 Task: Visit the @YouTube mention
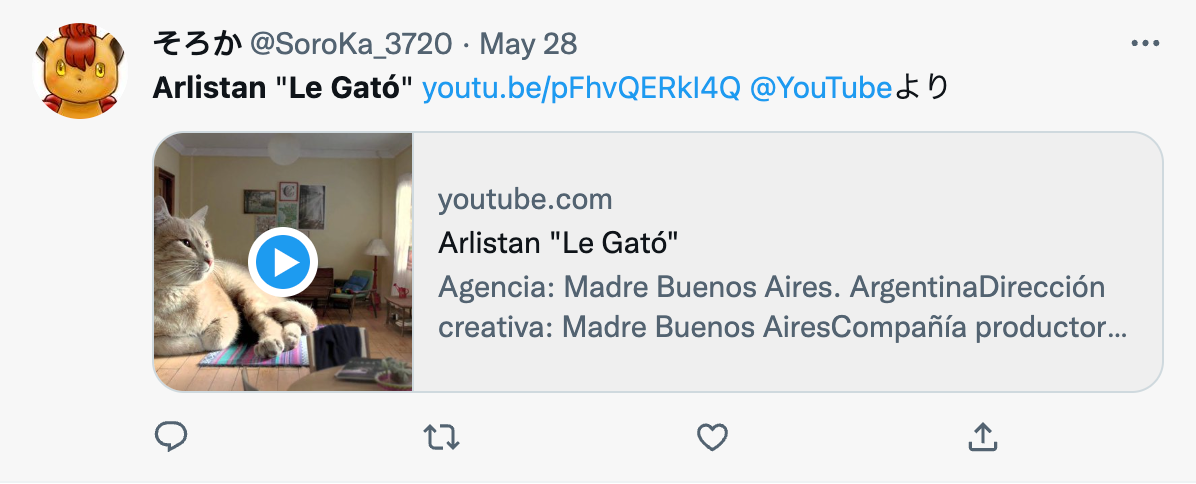(x=821, y=89)
